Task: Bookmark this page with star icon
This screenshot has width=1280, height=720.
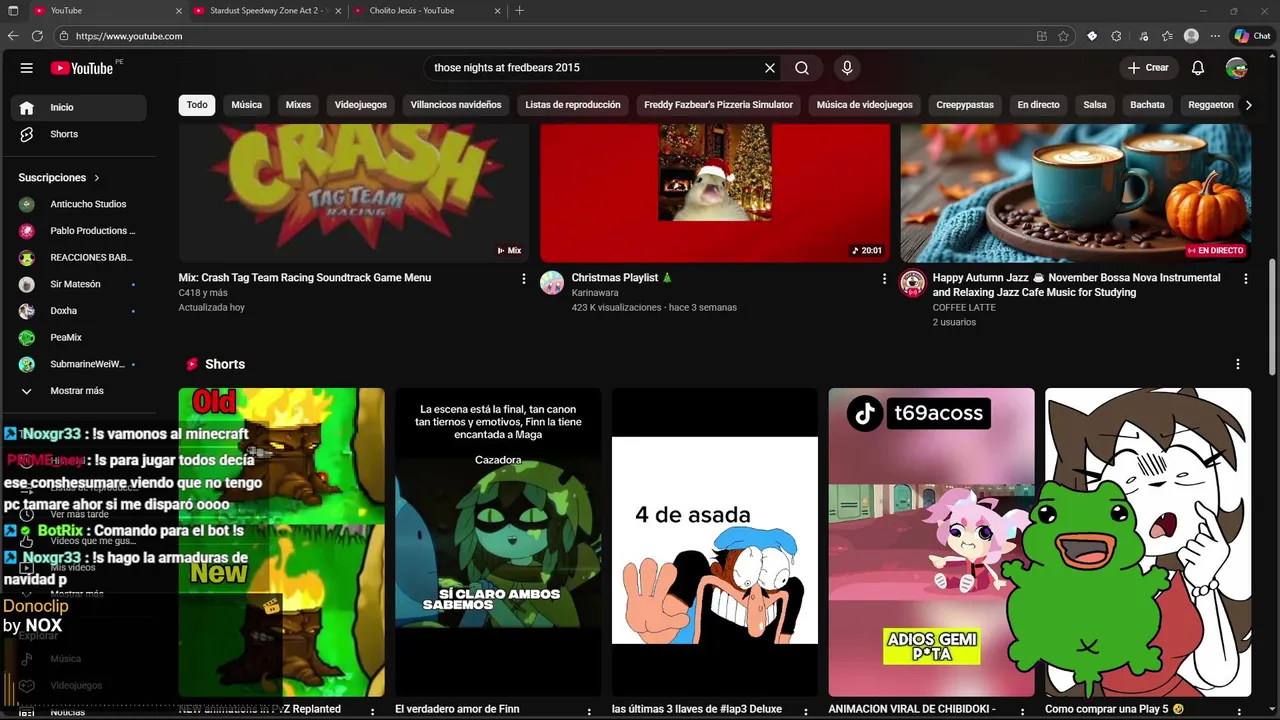Action: (x=1063, y=36)
